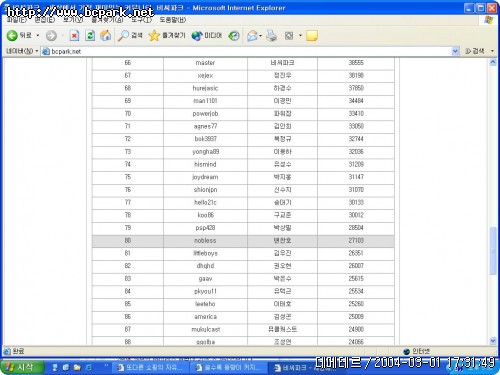Image resolution: width=500 pixels, height=375 pixels.
Task: Click the user ID xejex
Action: 205,75
